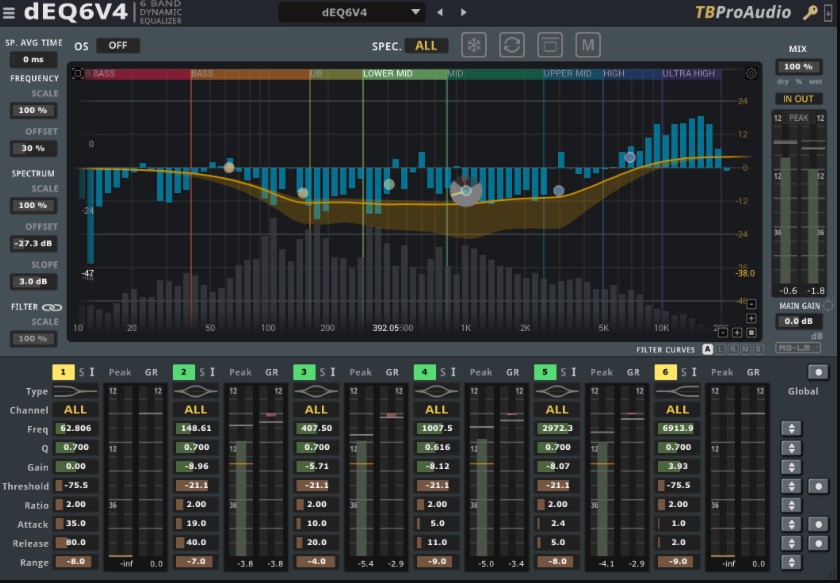Screen dimensions: 840x583
Task: Click the Global dot button in Threshold row
Action: [x=818, y=486]
